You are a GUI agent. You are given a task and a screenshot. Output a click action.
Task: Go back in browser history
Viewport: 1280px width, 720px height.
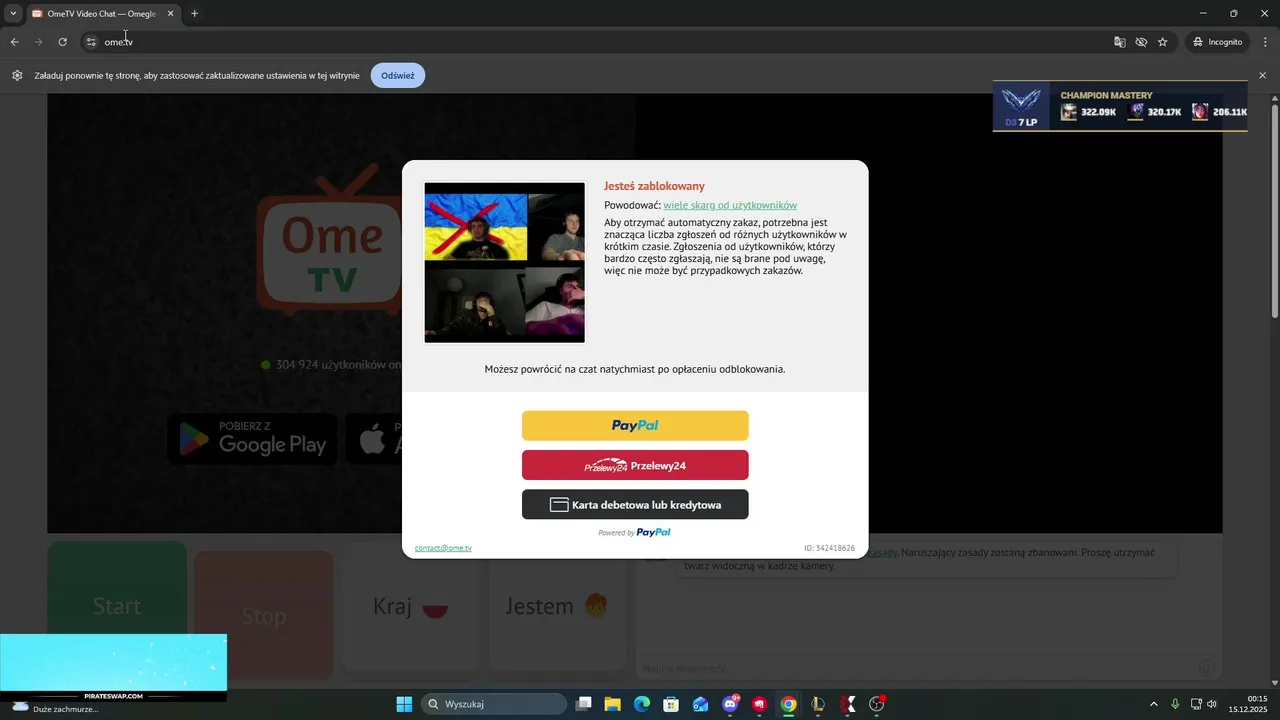pyautogui.click(x=14, y=42)
